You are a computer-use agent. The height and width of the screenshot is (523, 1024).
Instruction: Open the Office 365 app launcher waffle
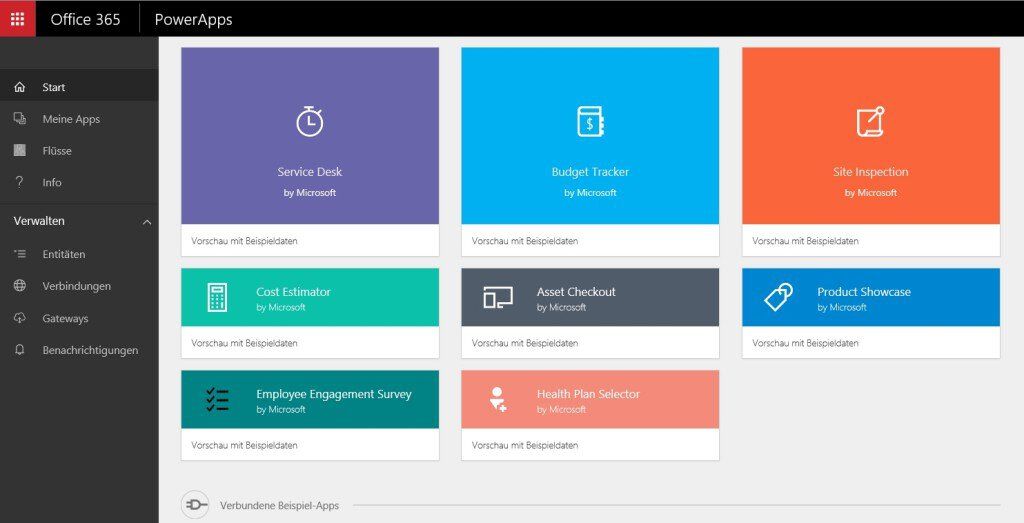[x=18, y=19]
